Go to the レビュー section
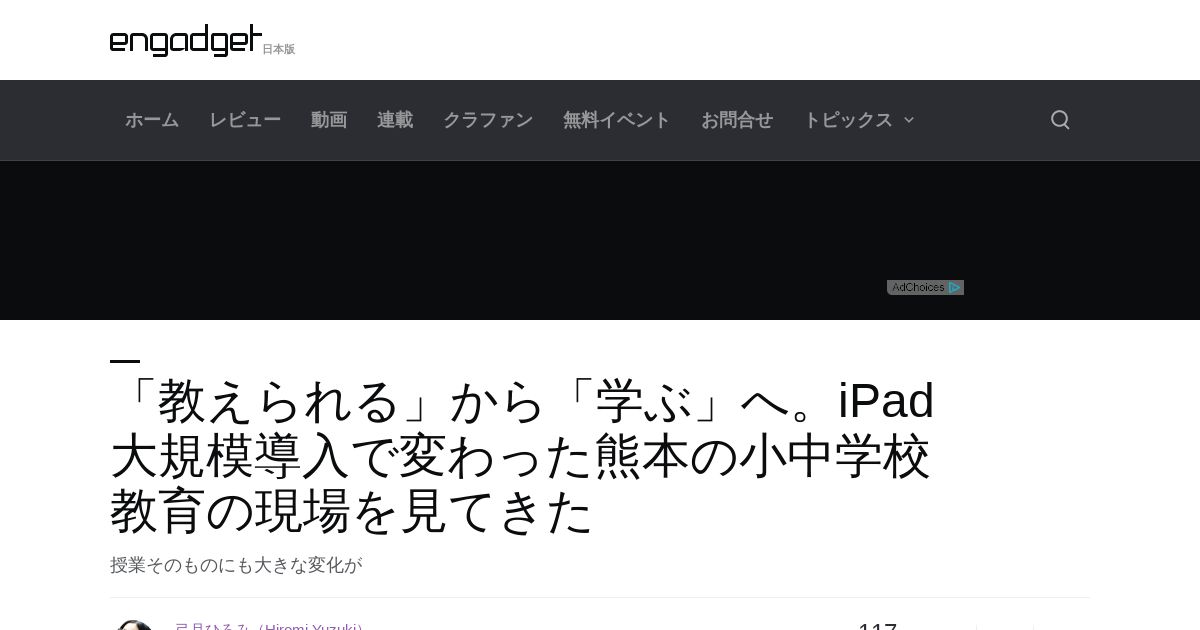The image size is (1200, 630). pos(245,120)
